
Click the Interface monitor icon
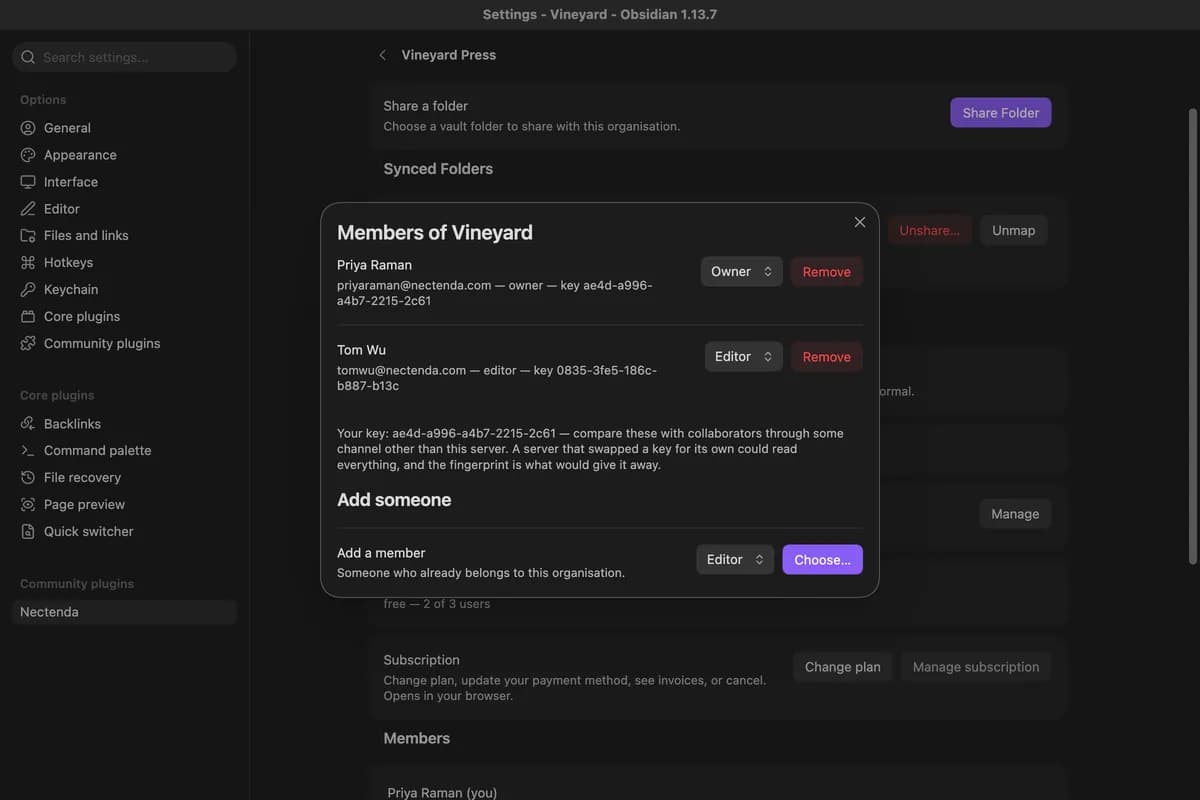28,182
